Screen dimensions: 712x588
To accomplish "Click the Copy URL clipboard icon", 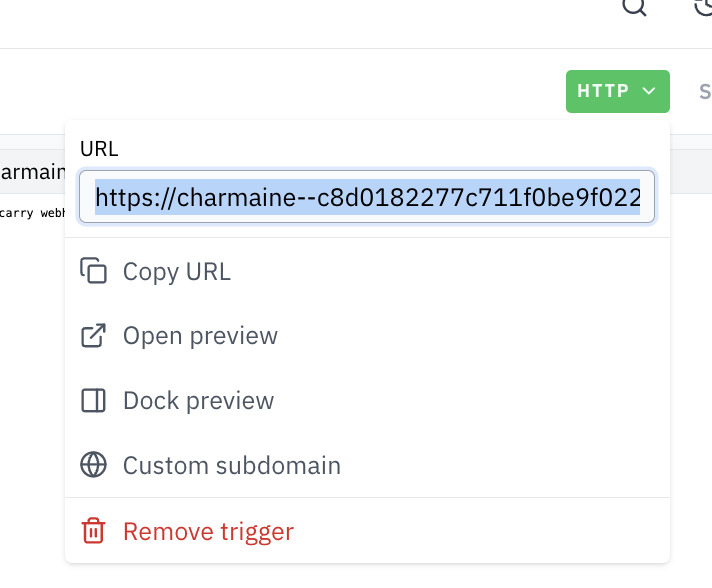I will [93, 271].
